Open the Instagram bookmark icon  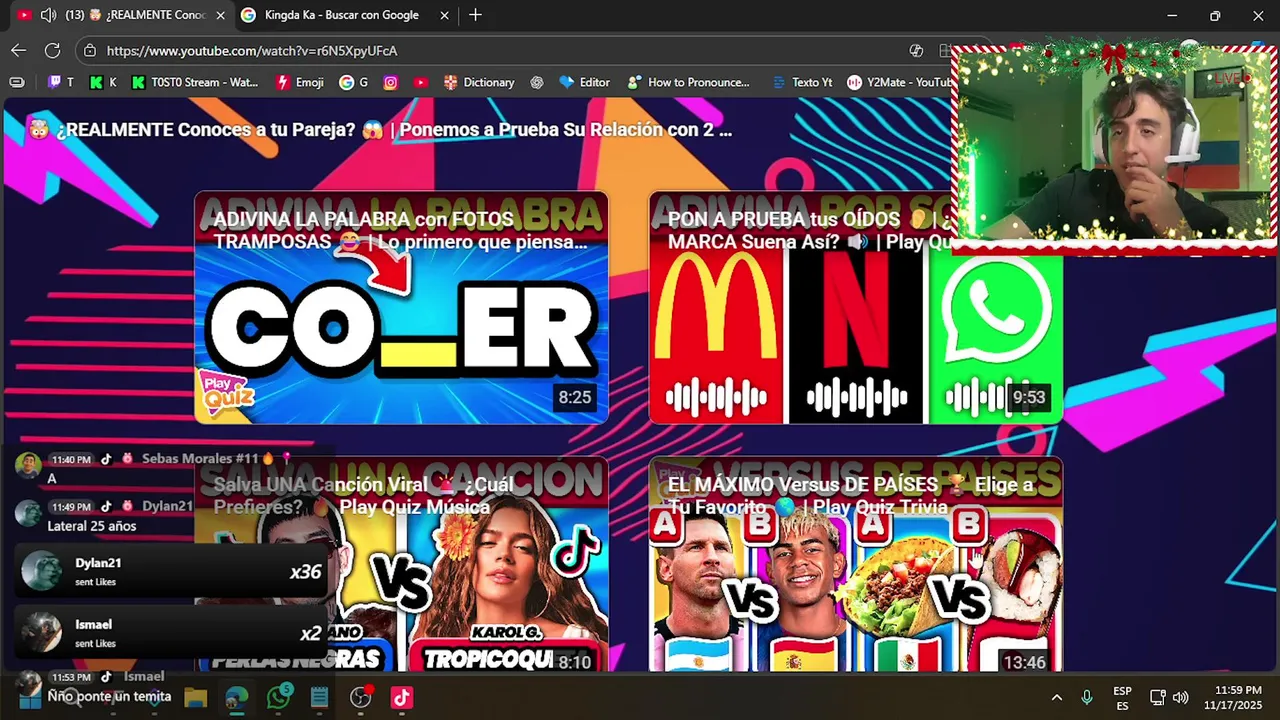tap(391, 82)
